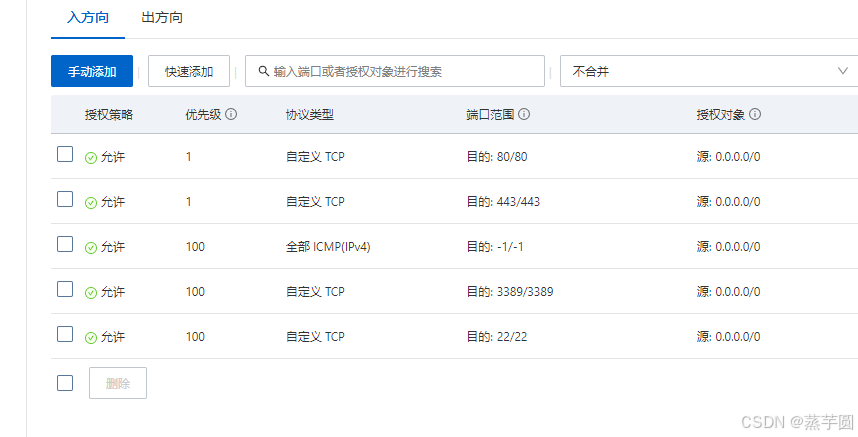Click the green allow icon in the ICMP row
The image size is (858, 437).
coord(91,248)
